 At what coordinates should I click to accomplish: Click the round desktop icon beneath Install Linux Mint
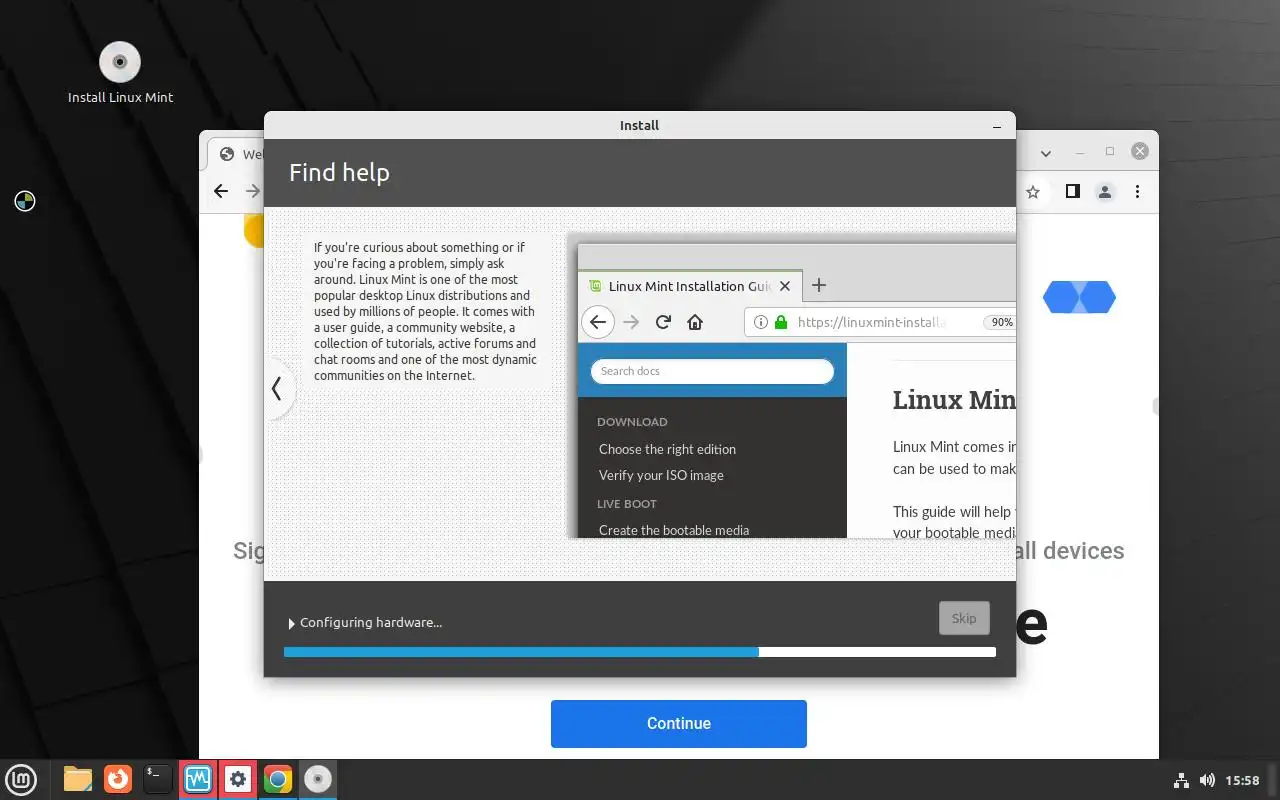25,202
